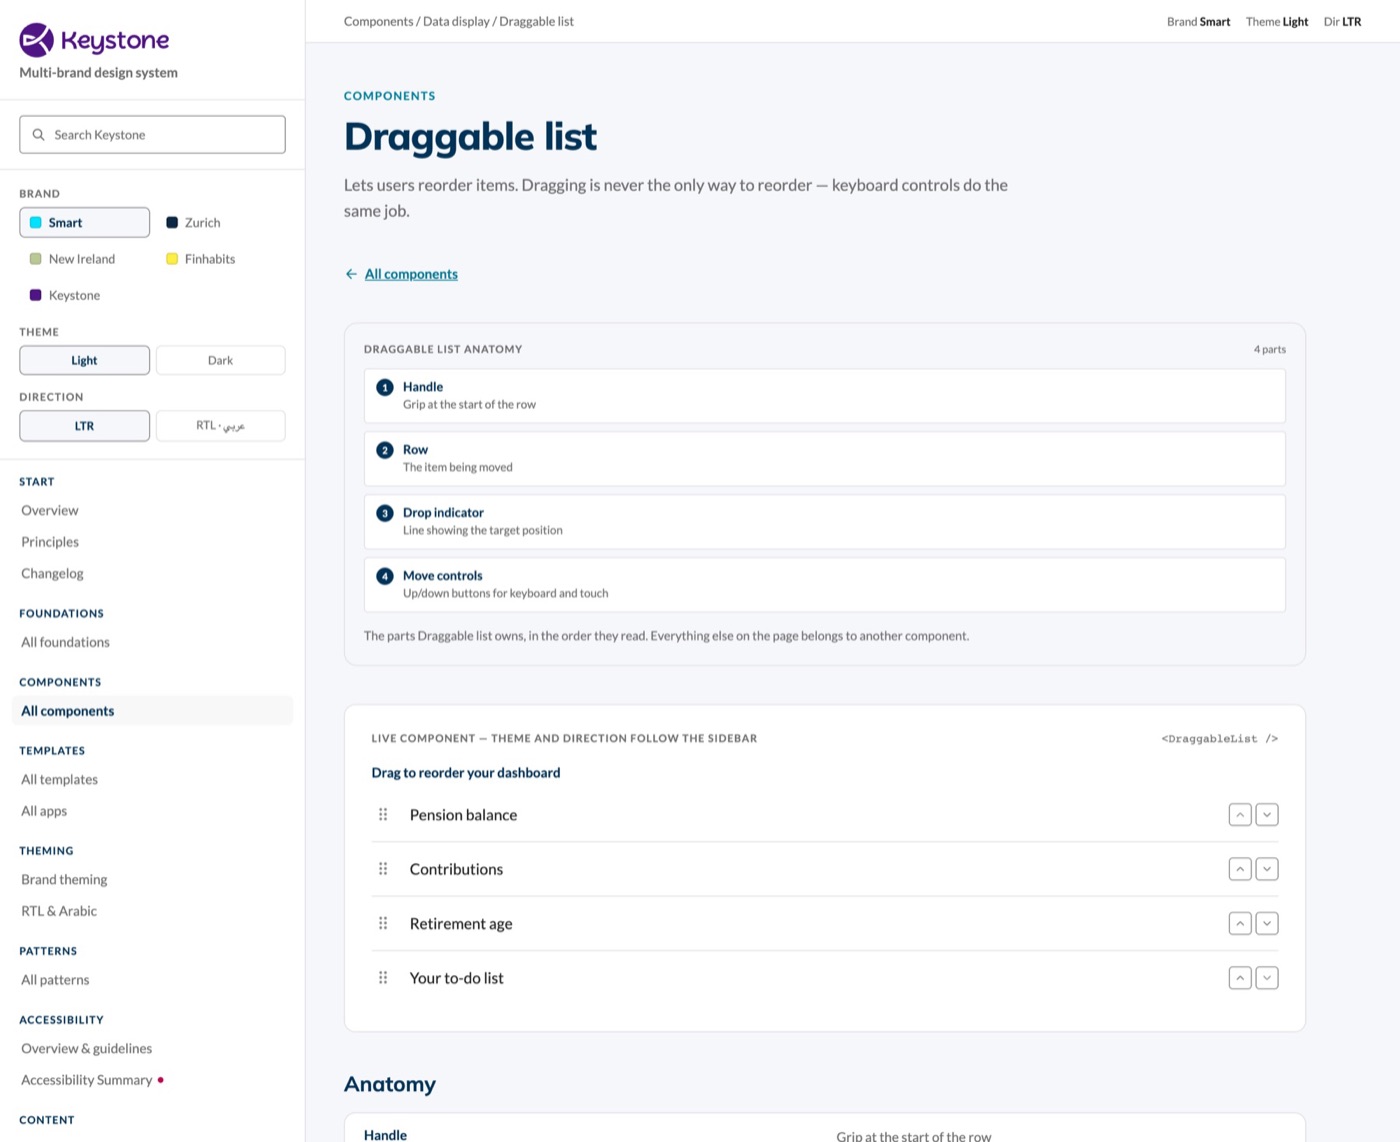Click the Components breadcrumb
The width and height of the screenshot is (1400, 1142).
(378, 21)
